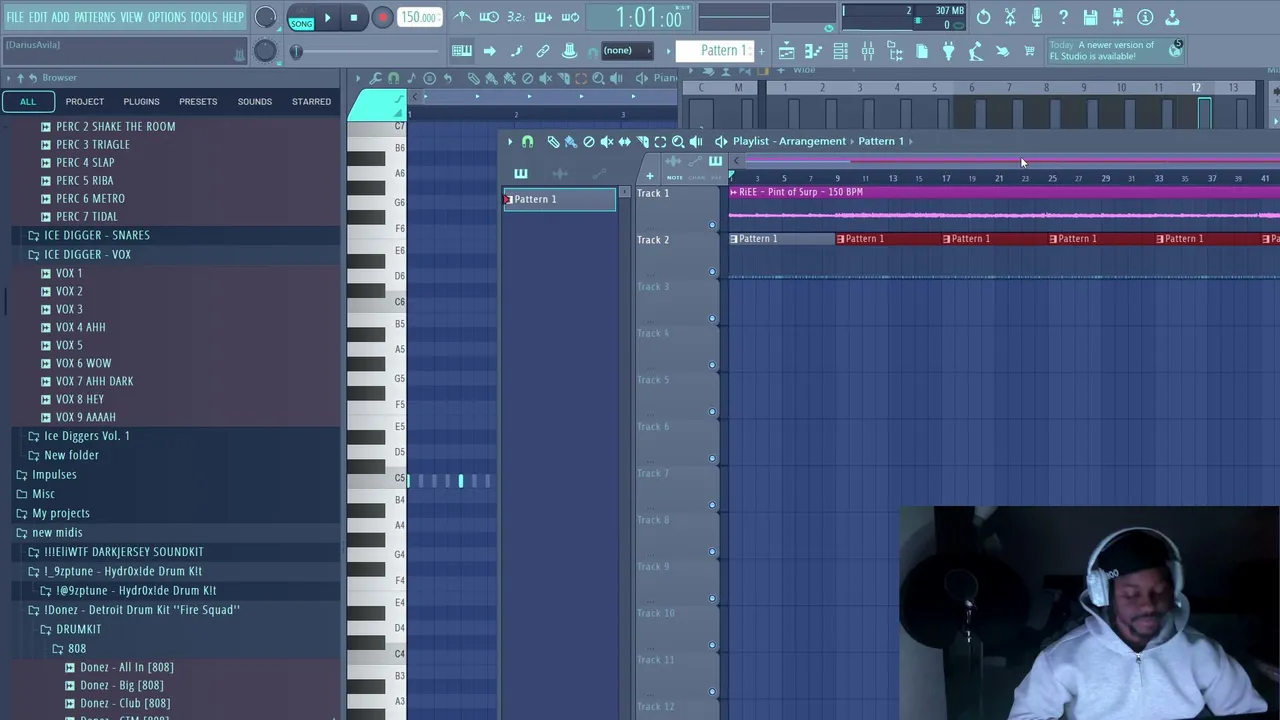Add a new pattern with the plus button

pos(761,51)
